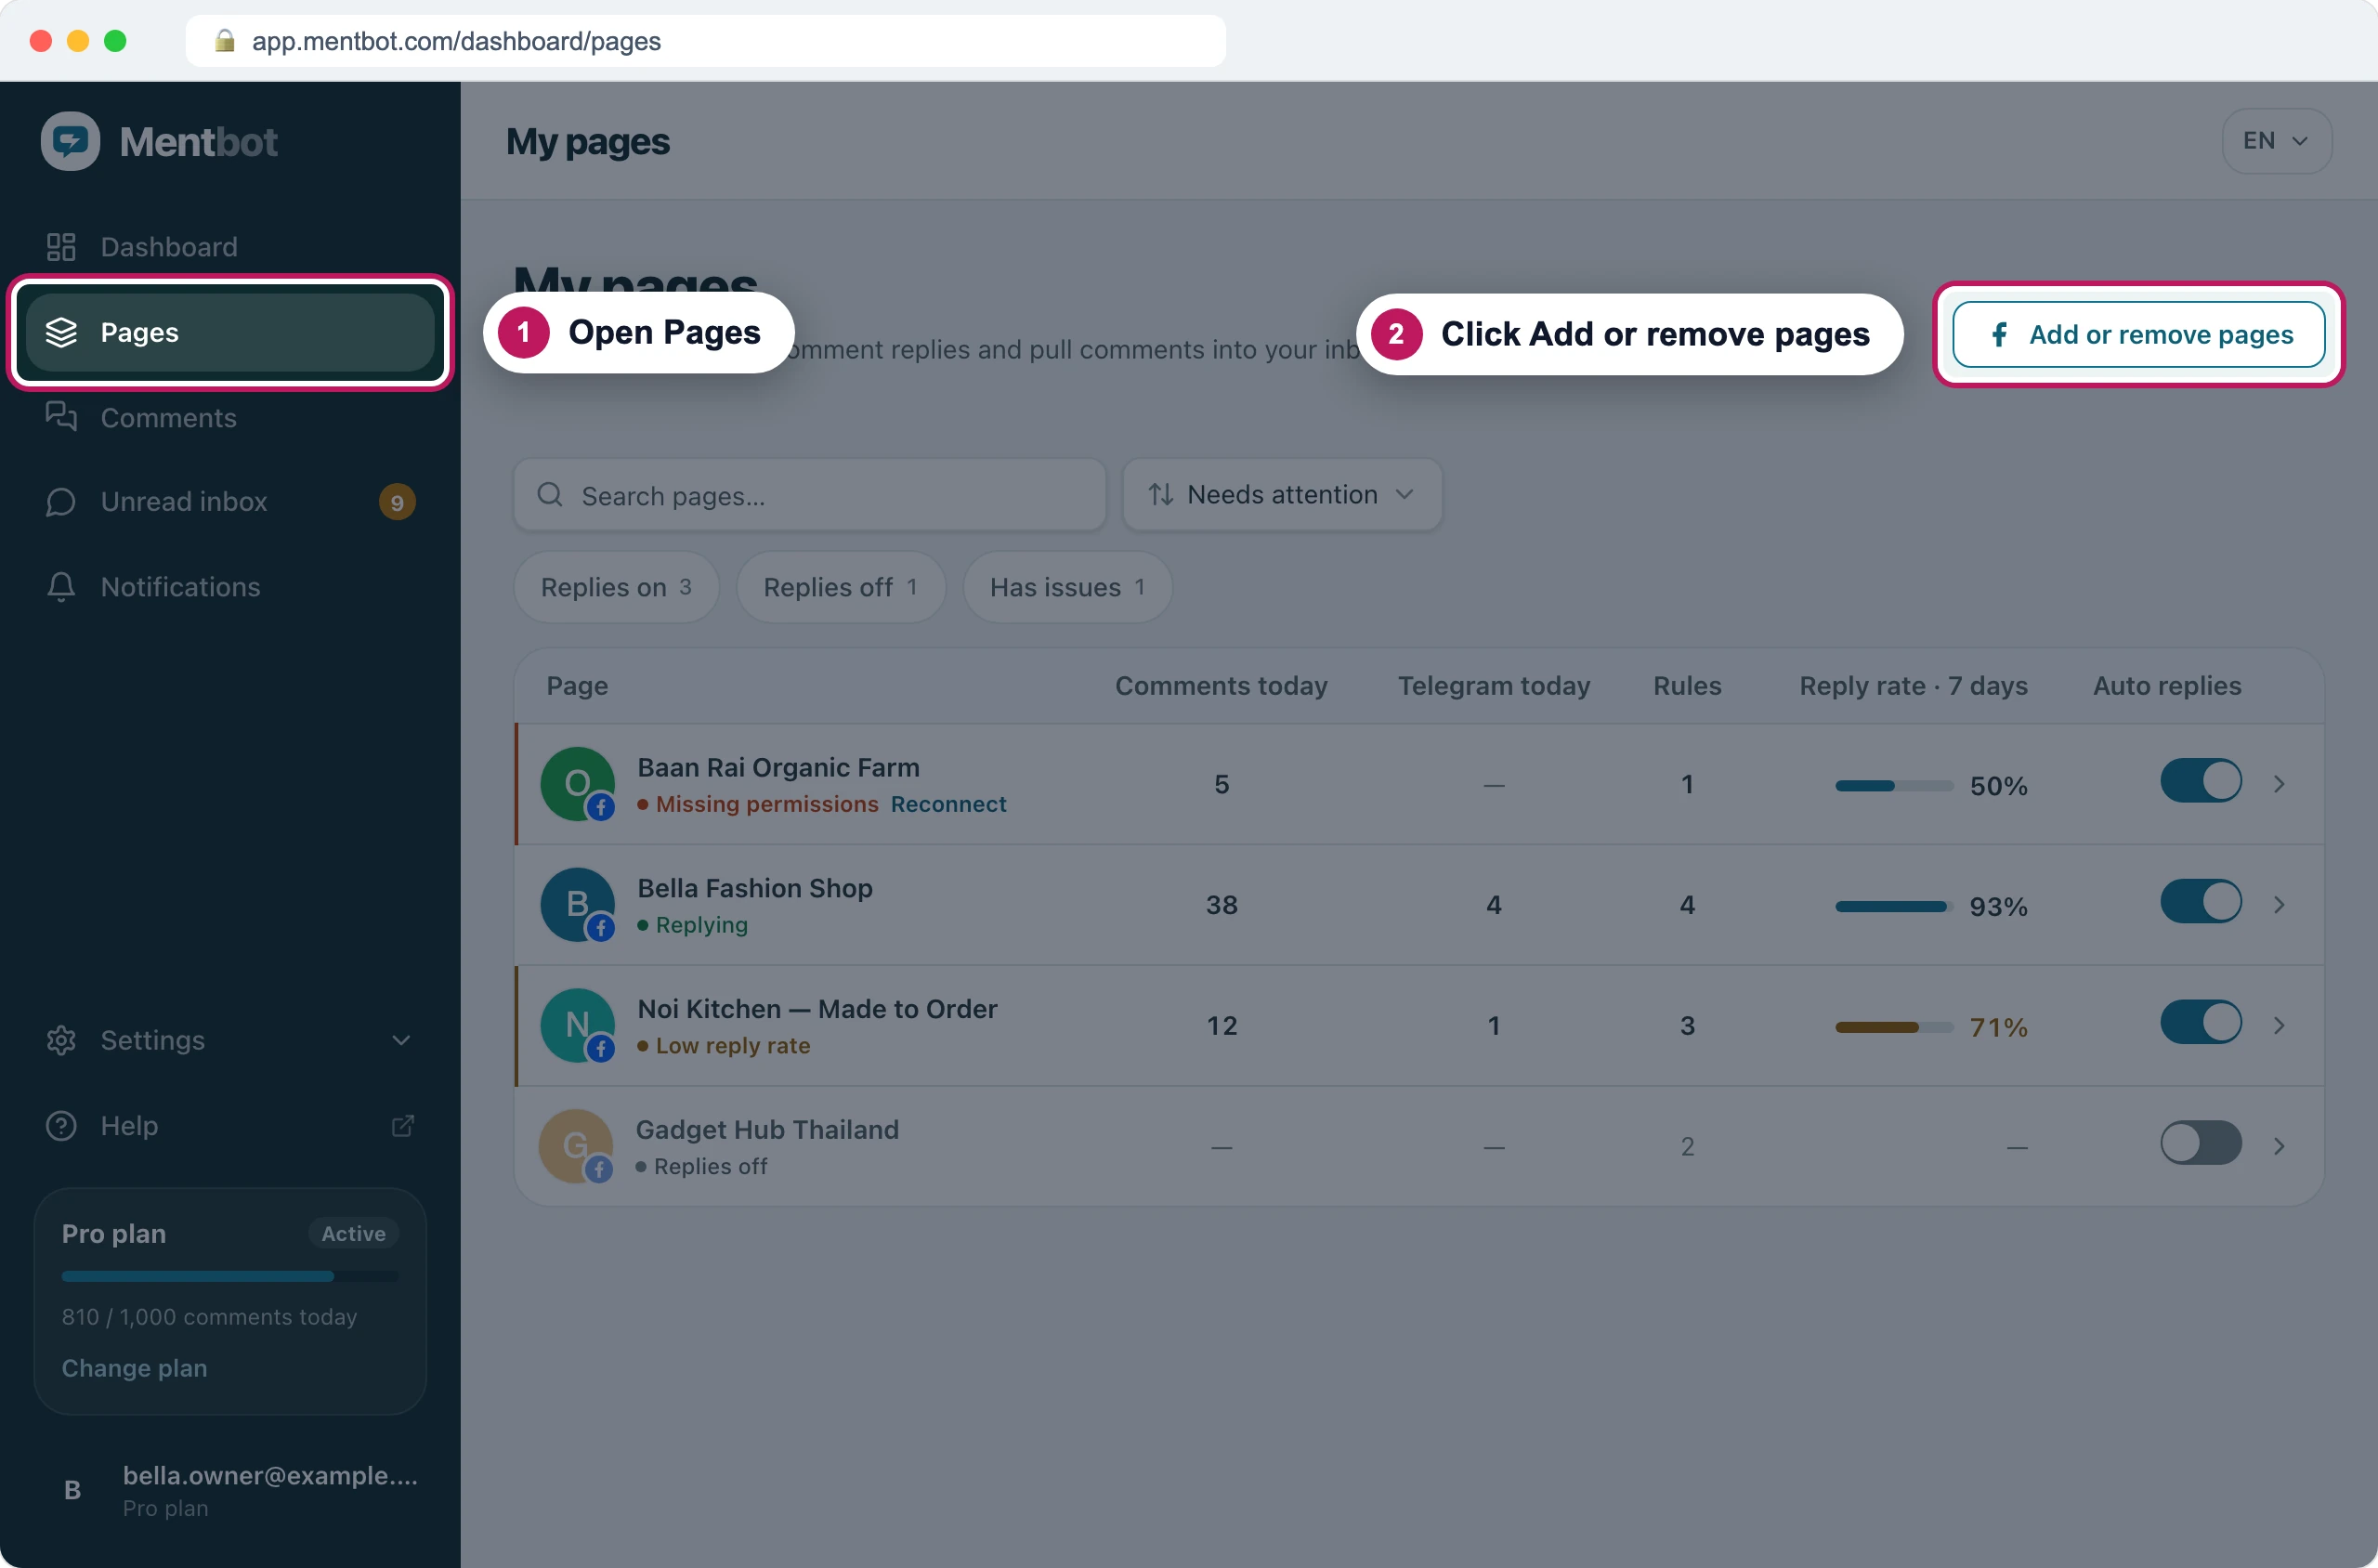The width and height of the screenshot is (2378, 1568).
Task: Open the EN language dropdown
Action: [2276, 141]
